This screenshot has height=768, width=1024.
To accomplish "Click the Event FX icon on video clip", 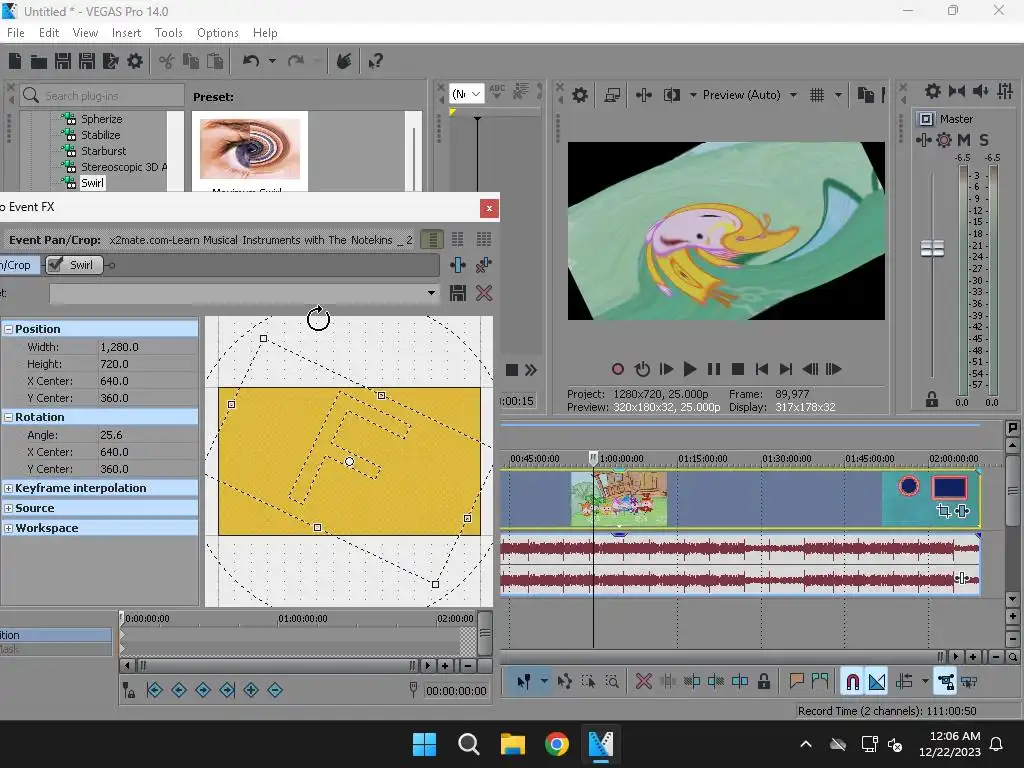I will coord(962,511).
